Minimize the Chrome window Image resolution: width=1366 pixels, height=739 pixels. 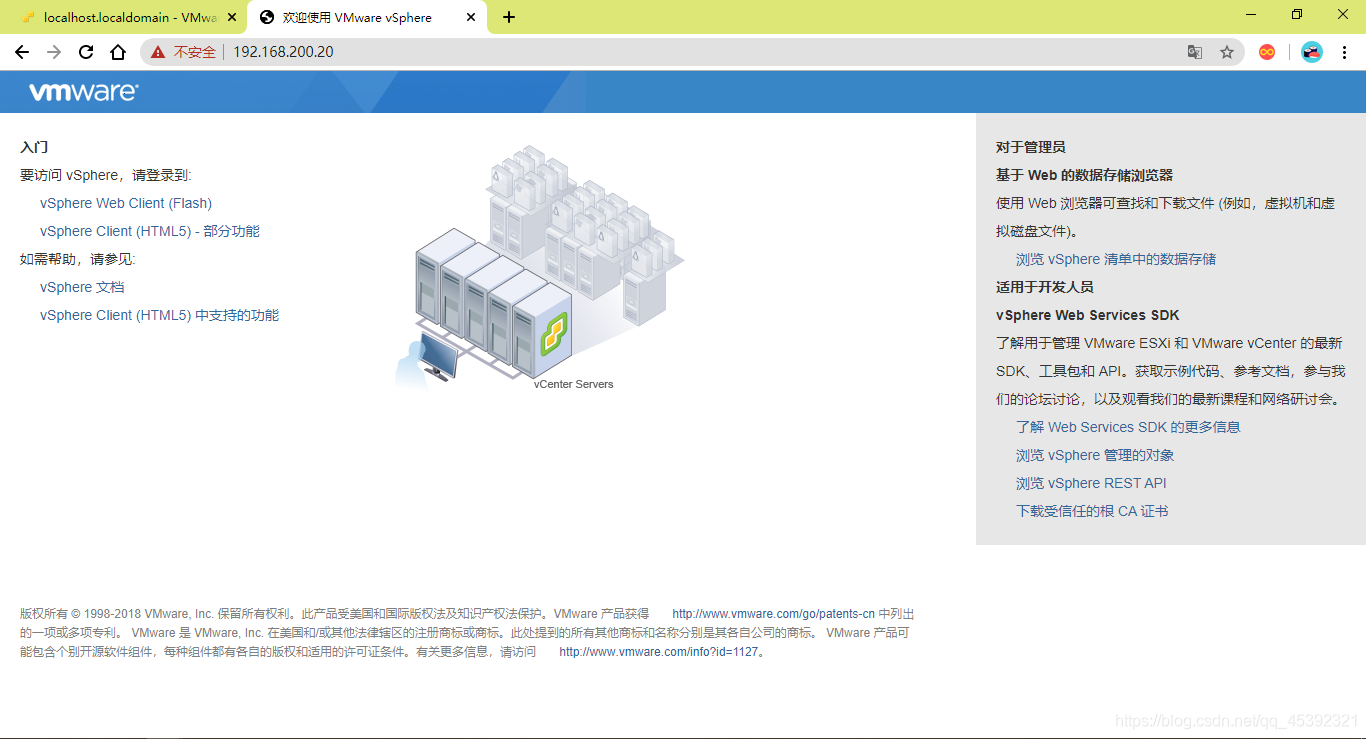[1251, 15]
